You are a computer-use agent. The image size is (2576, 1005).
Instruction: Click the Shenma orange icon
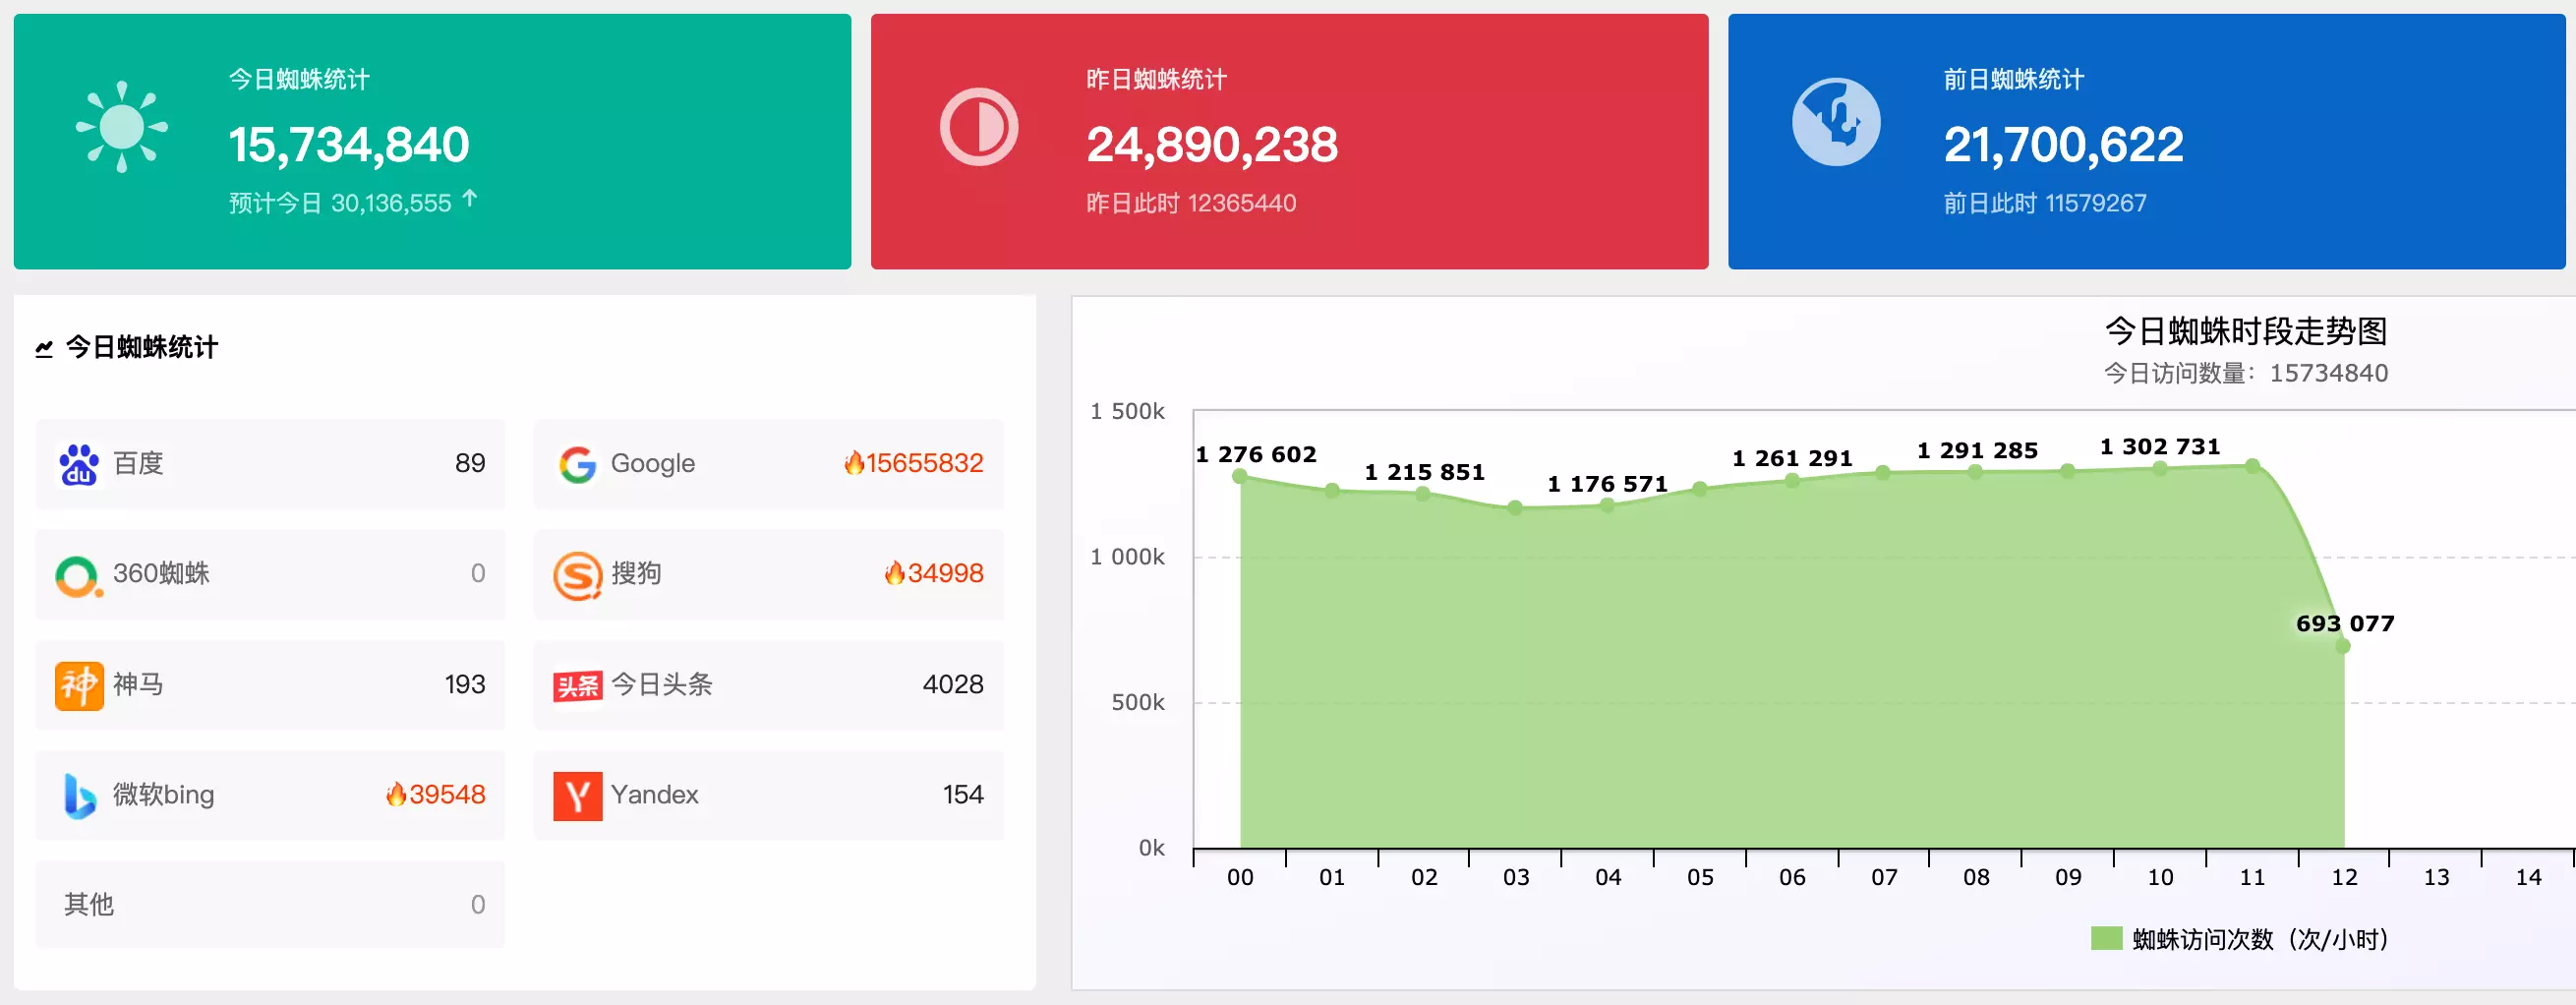(79, 685)
